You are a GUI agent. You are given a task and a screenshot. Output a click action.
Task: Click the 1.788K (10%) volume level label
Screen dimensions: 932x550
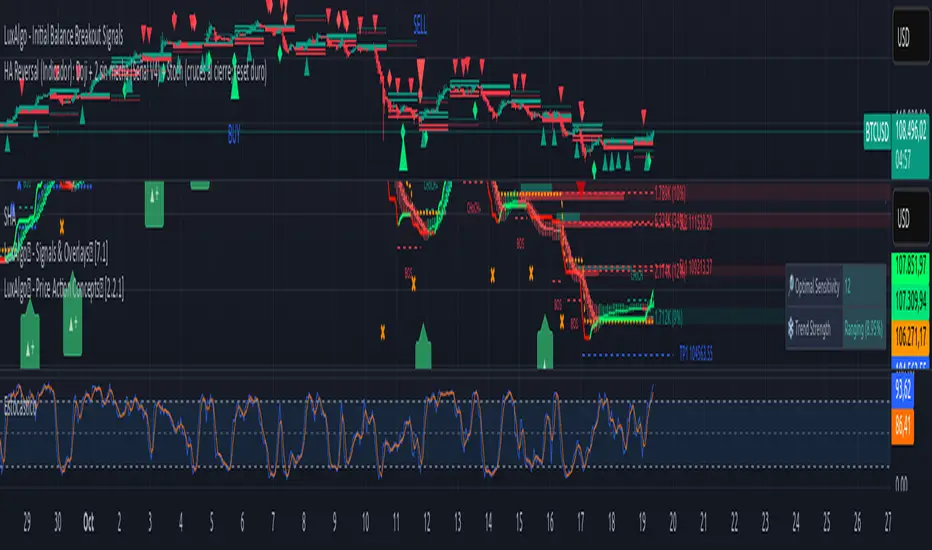[670, 193]
